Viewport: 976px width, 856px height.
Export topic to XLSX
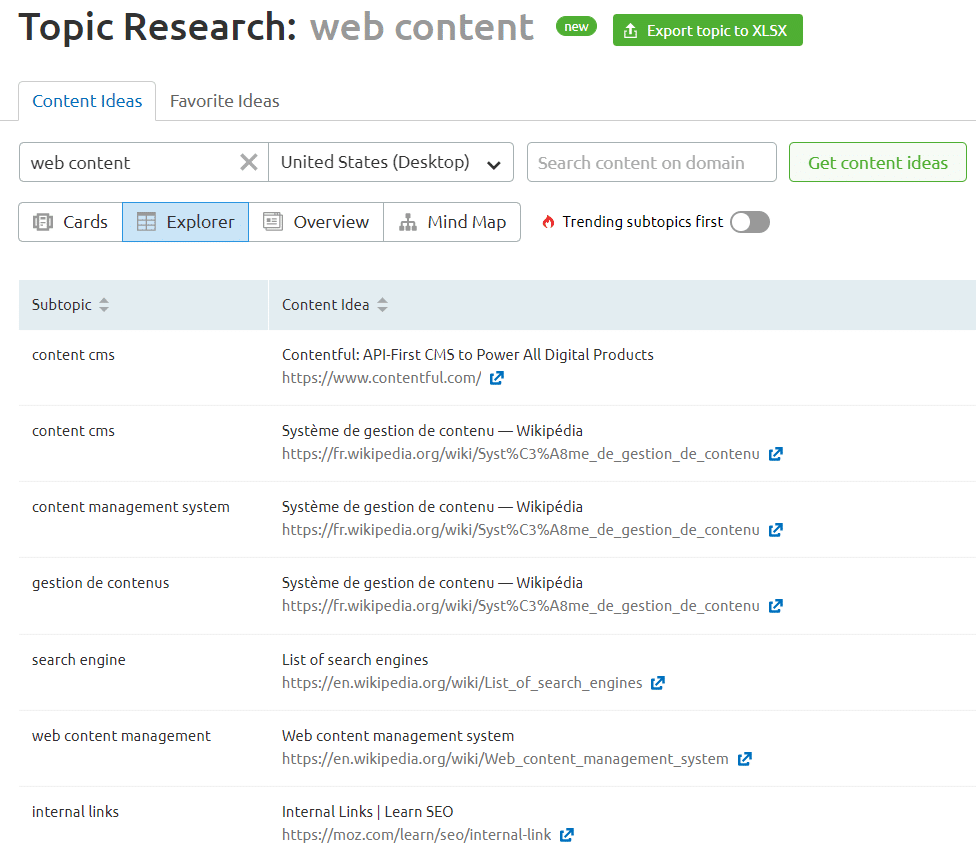[x=707, y=30]
